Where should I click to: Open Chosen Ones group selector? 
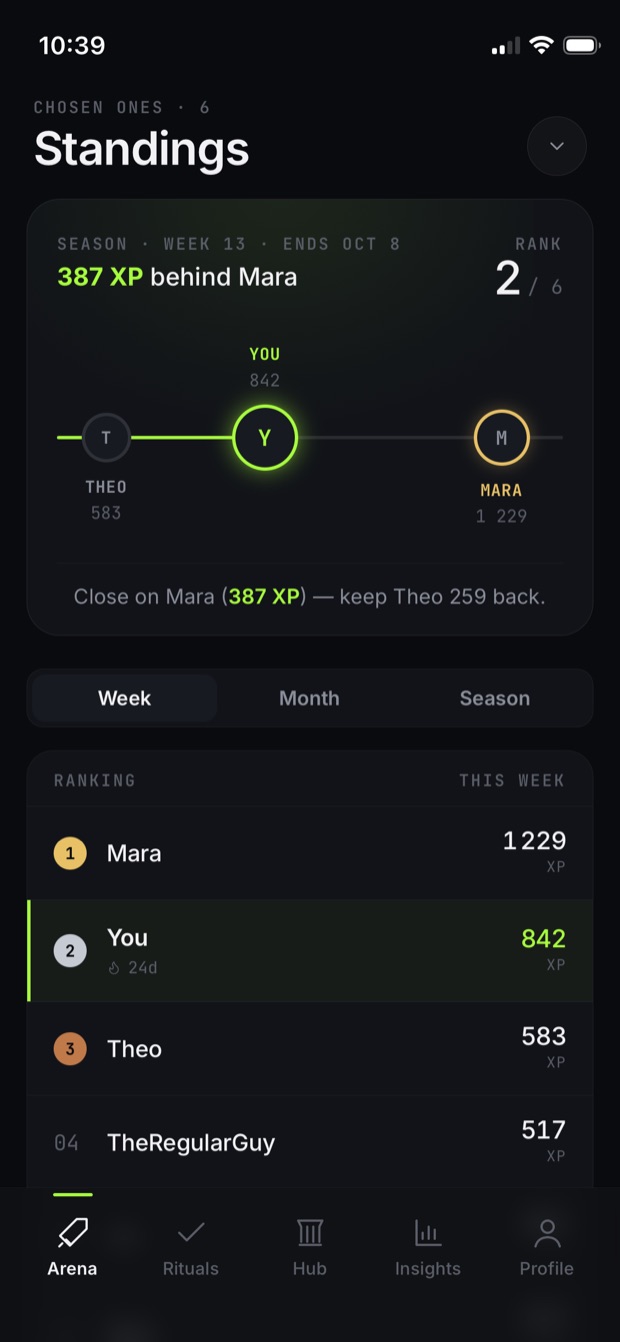click(x=122, y=107)
